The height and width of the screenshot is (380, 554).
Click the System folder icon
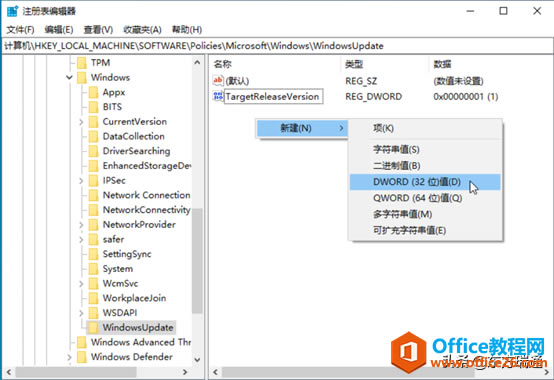(93, 269)
